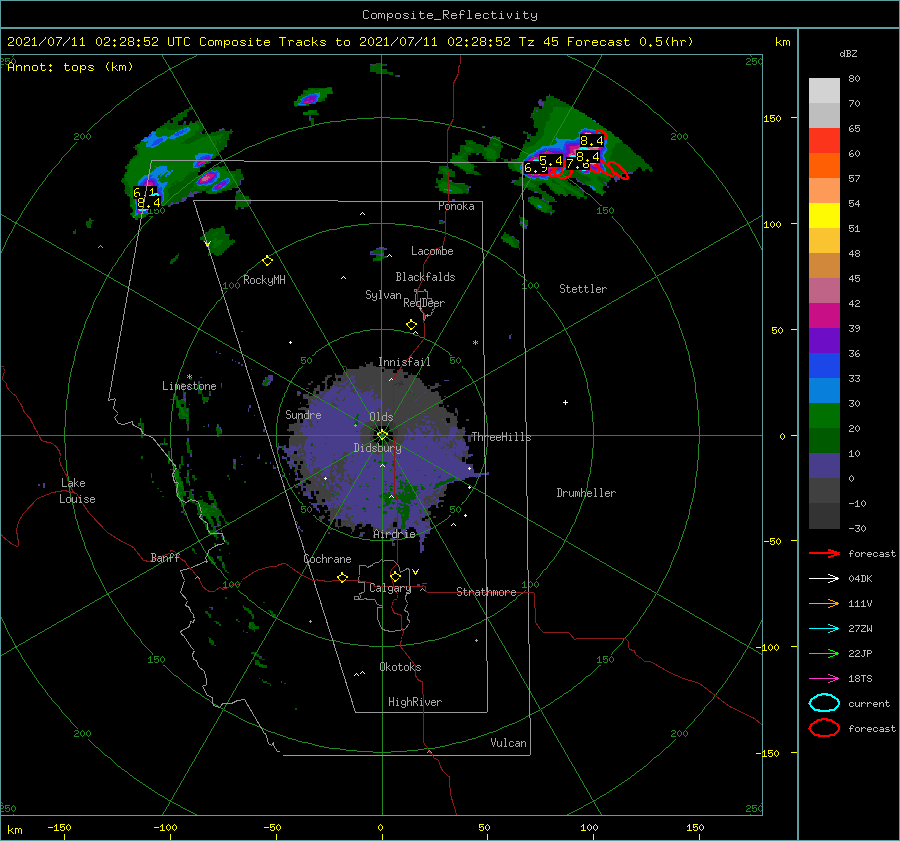Select the magenta 18TS arrow in legend

click(824, 679)
